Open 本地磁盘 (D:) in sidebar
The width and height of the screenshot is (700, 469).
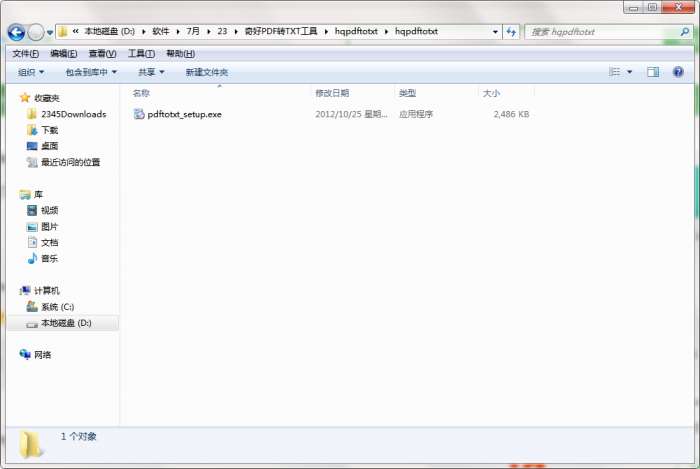66,323
